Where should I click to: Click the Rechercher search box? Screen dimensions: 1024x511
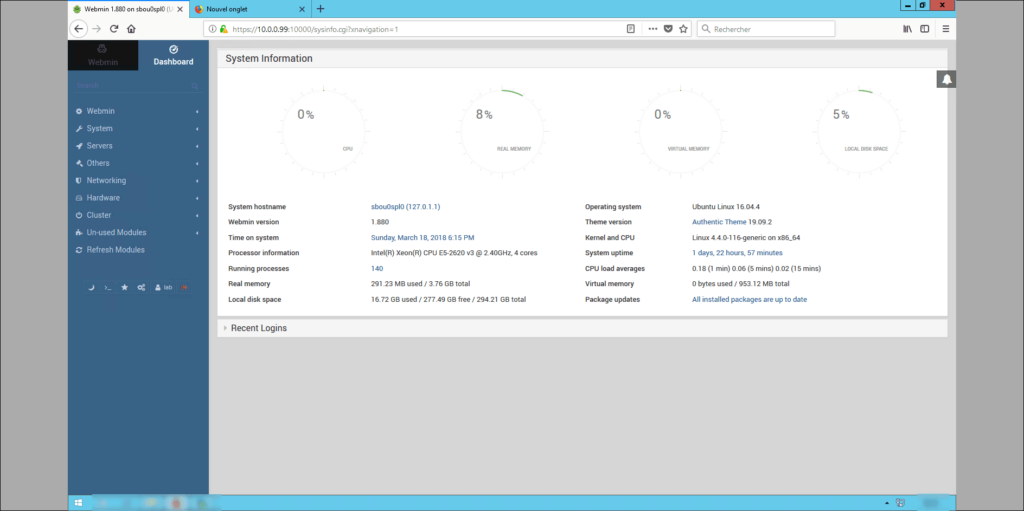[x=766, y=29]
